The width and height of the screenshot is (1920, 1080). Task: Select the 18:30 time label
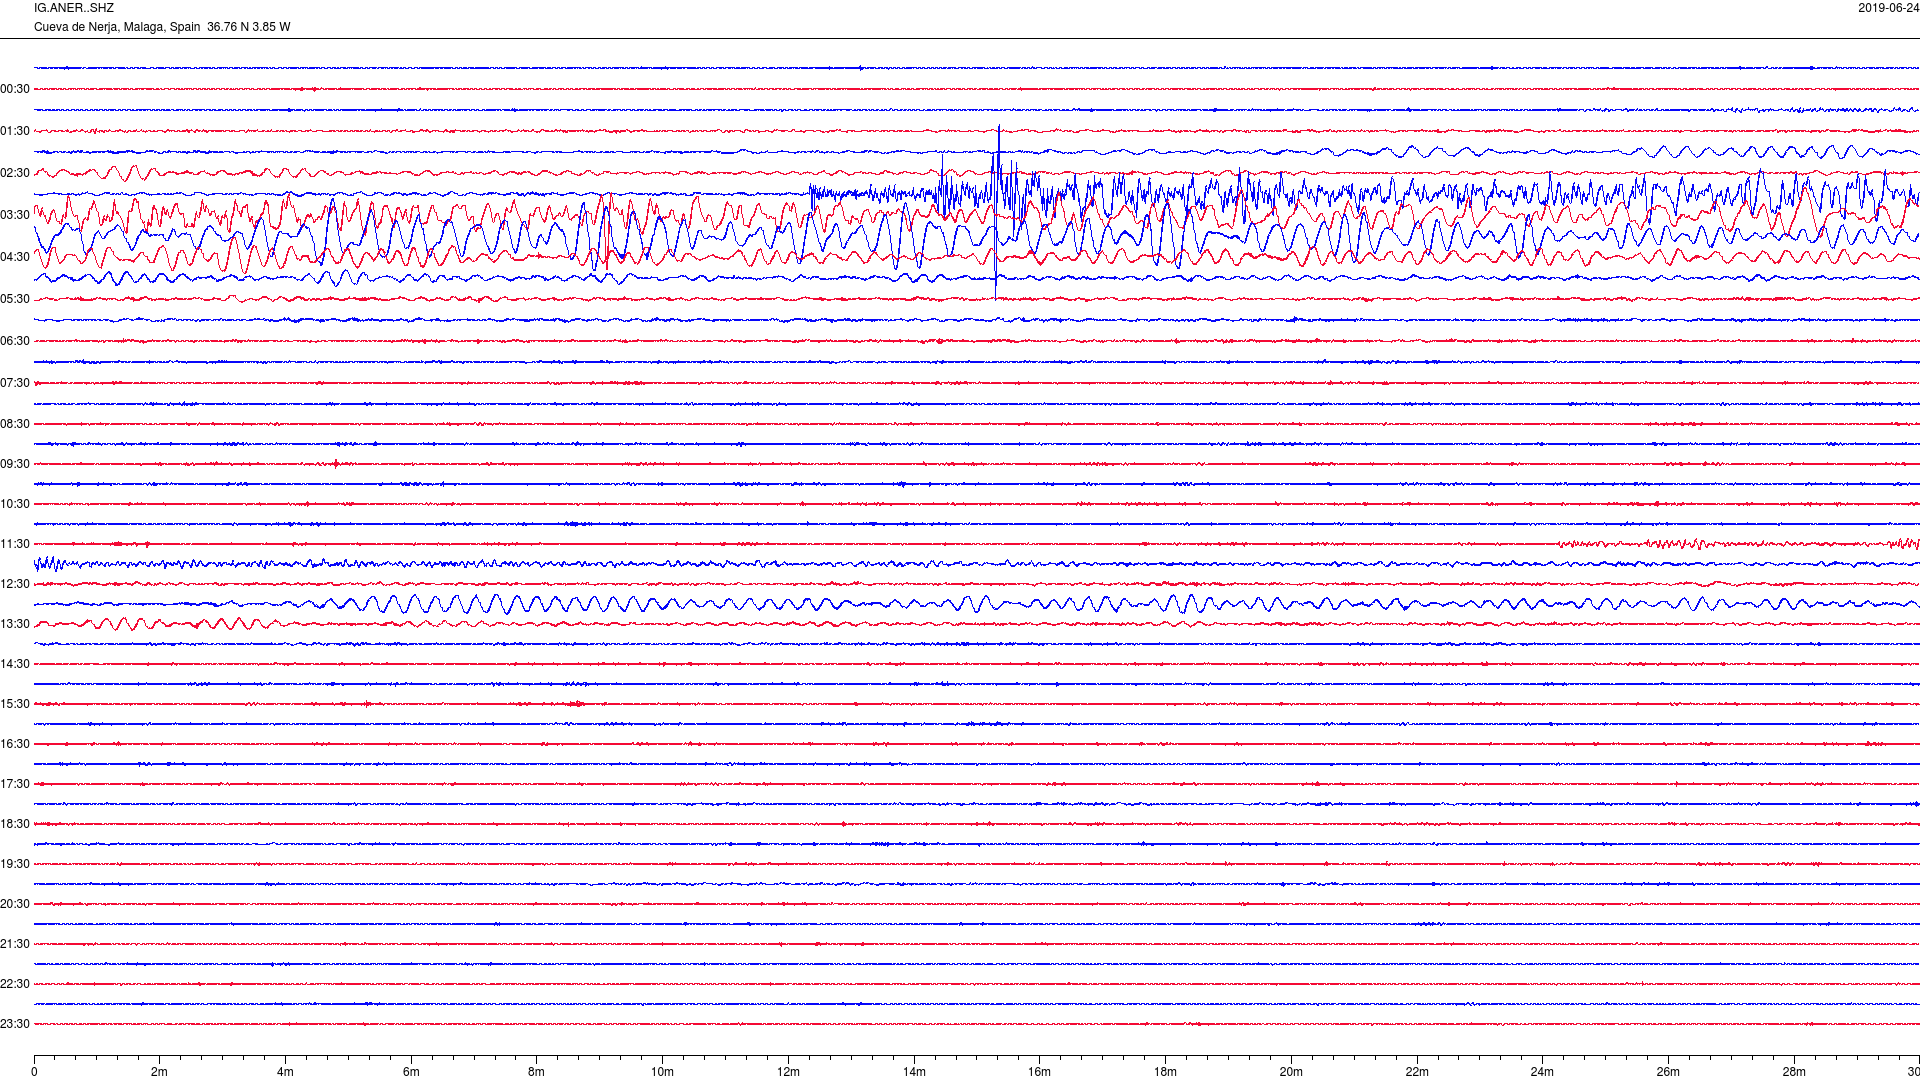coord(15,824)
